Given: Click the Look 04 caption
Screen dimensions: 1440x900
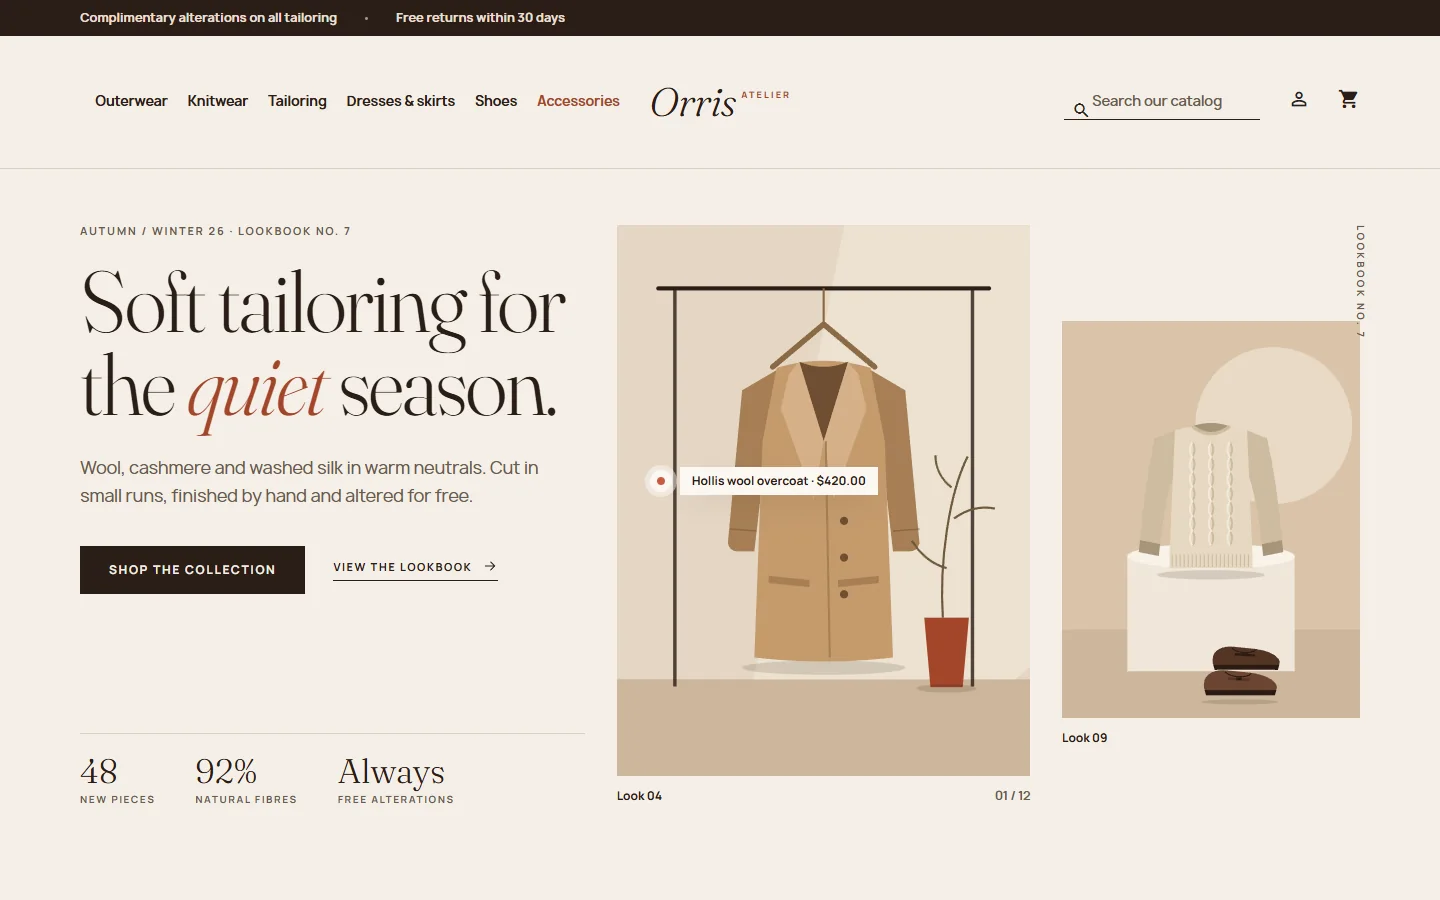Looking at the screenshot, I should pyautogui.click(x=639, y=796).
